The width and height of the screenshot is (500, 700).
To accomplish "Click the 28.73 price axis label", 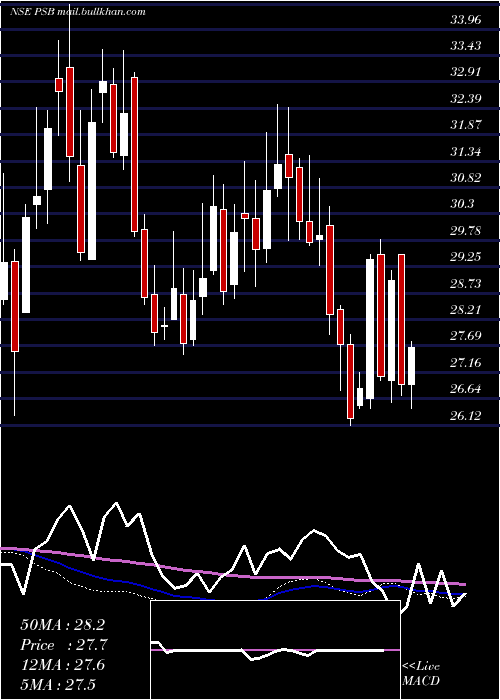I will [x=466, y=283].
